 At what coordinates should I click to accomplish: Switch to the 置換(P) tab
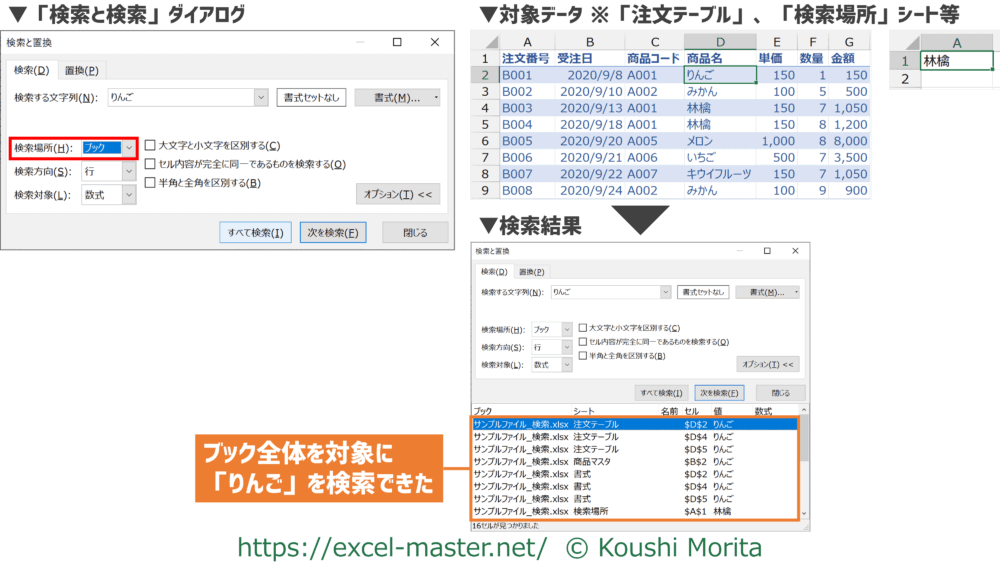(81, 70)
